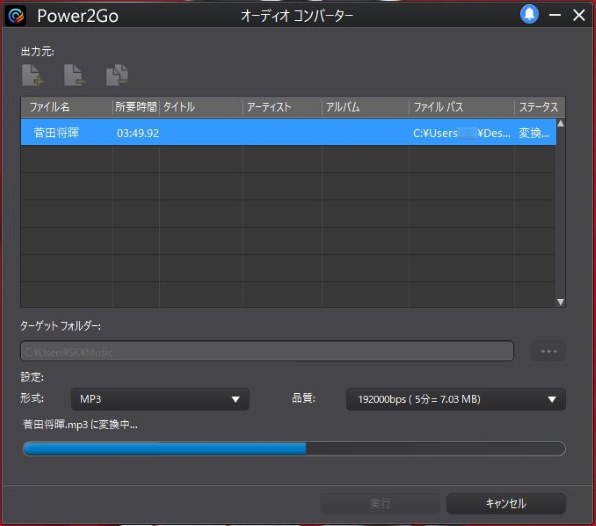This screenshot has height=526, width=596.
Task: Sort by タイトル column header
Action: 201,107
